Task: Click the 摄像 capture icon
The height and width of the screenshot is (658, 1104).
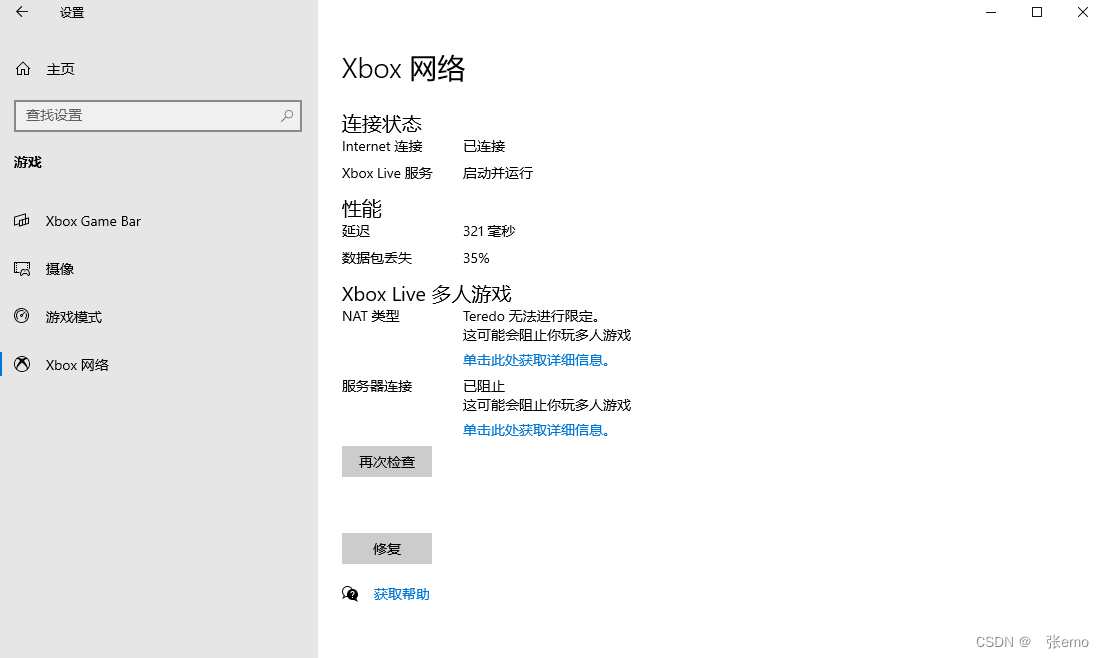Action: (x=22, y=269)
